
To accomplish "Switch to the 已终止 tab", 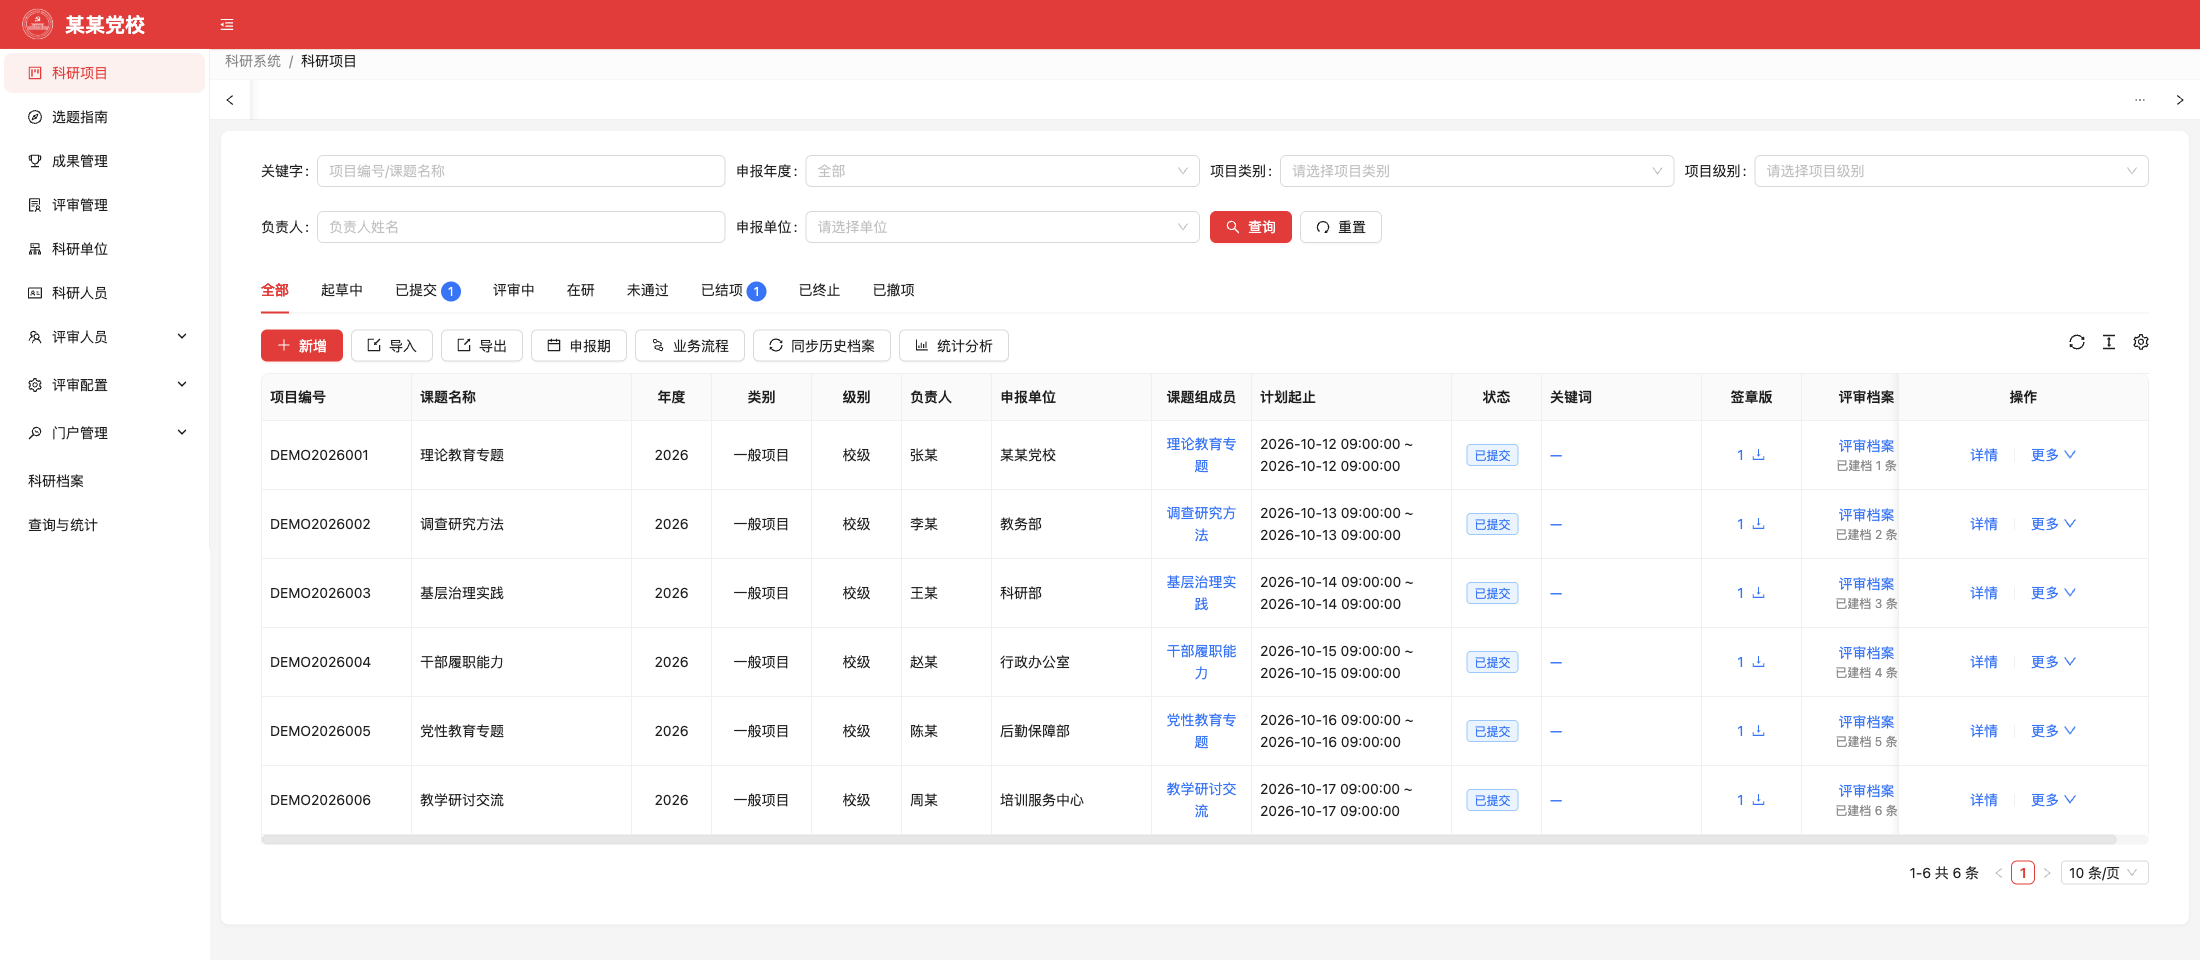I will [x=820, y=290].
